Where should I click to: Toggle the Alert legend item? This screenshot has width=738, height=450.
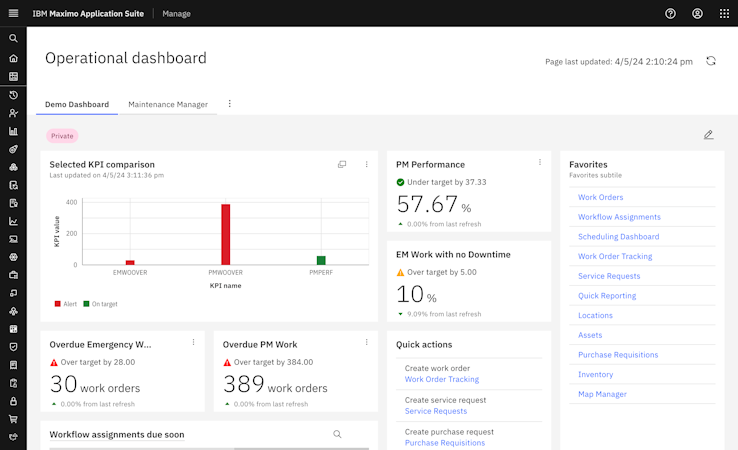click(65, 303)
